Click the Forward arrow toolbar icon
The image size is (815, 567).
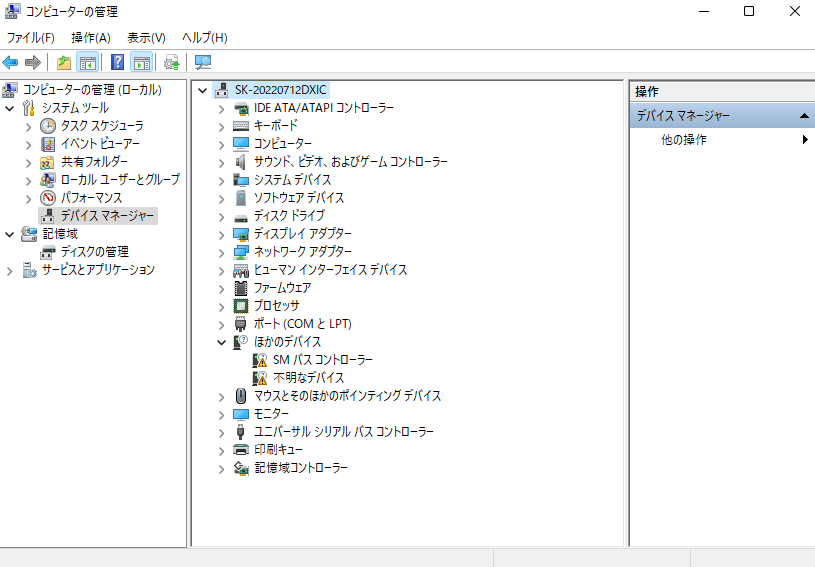point(33,63)
